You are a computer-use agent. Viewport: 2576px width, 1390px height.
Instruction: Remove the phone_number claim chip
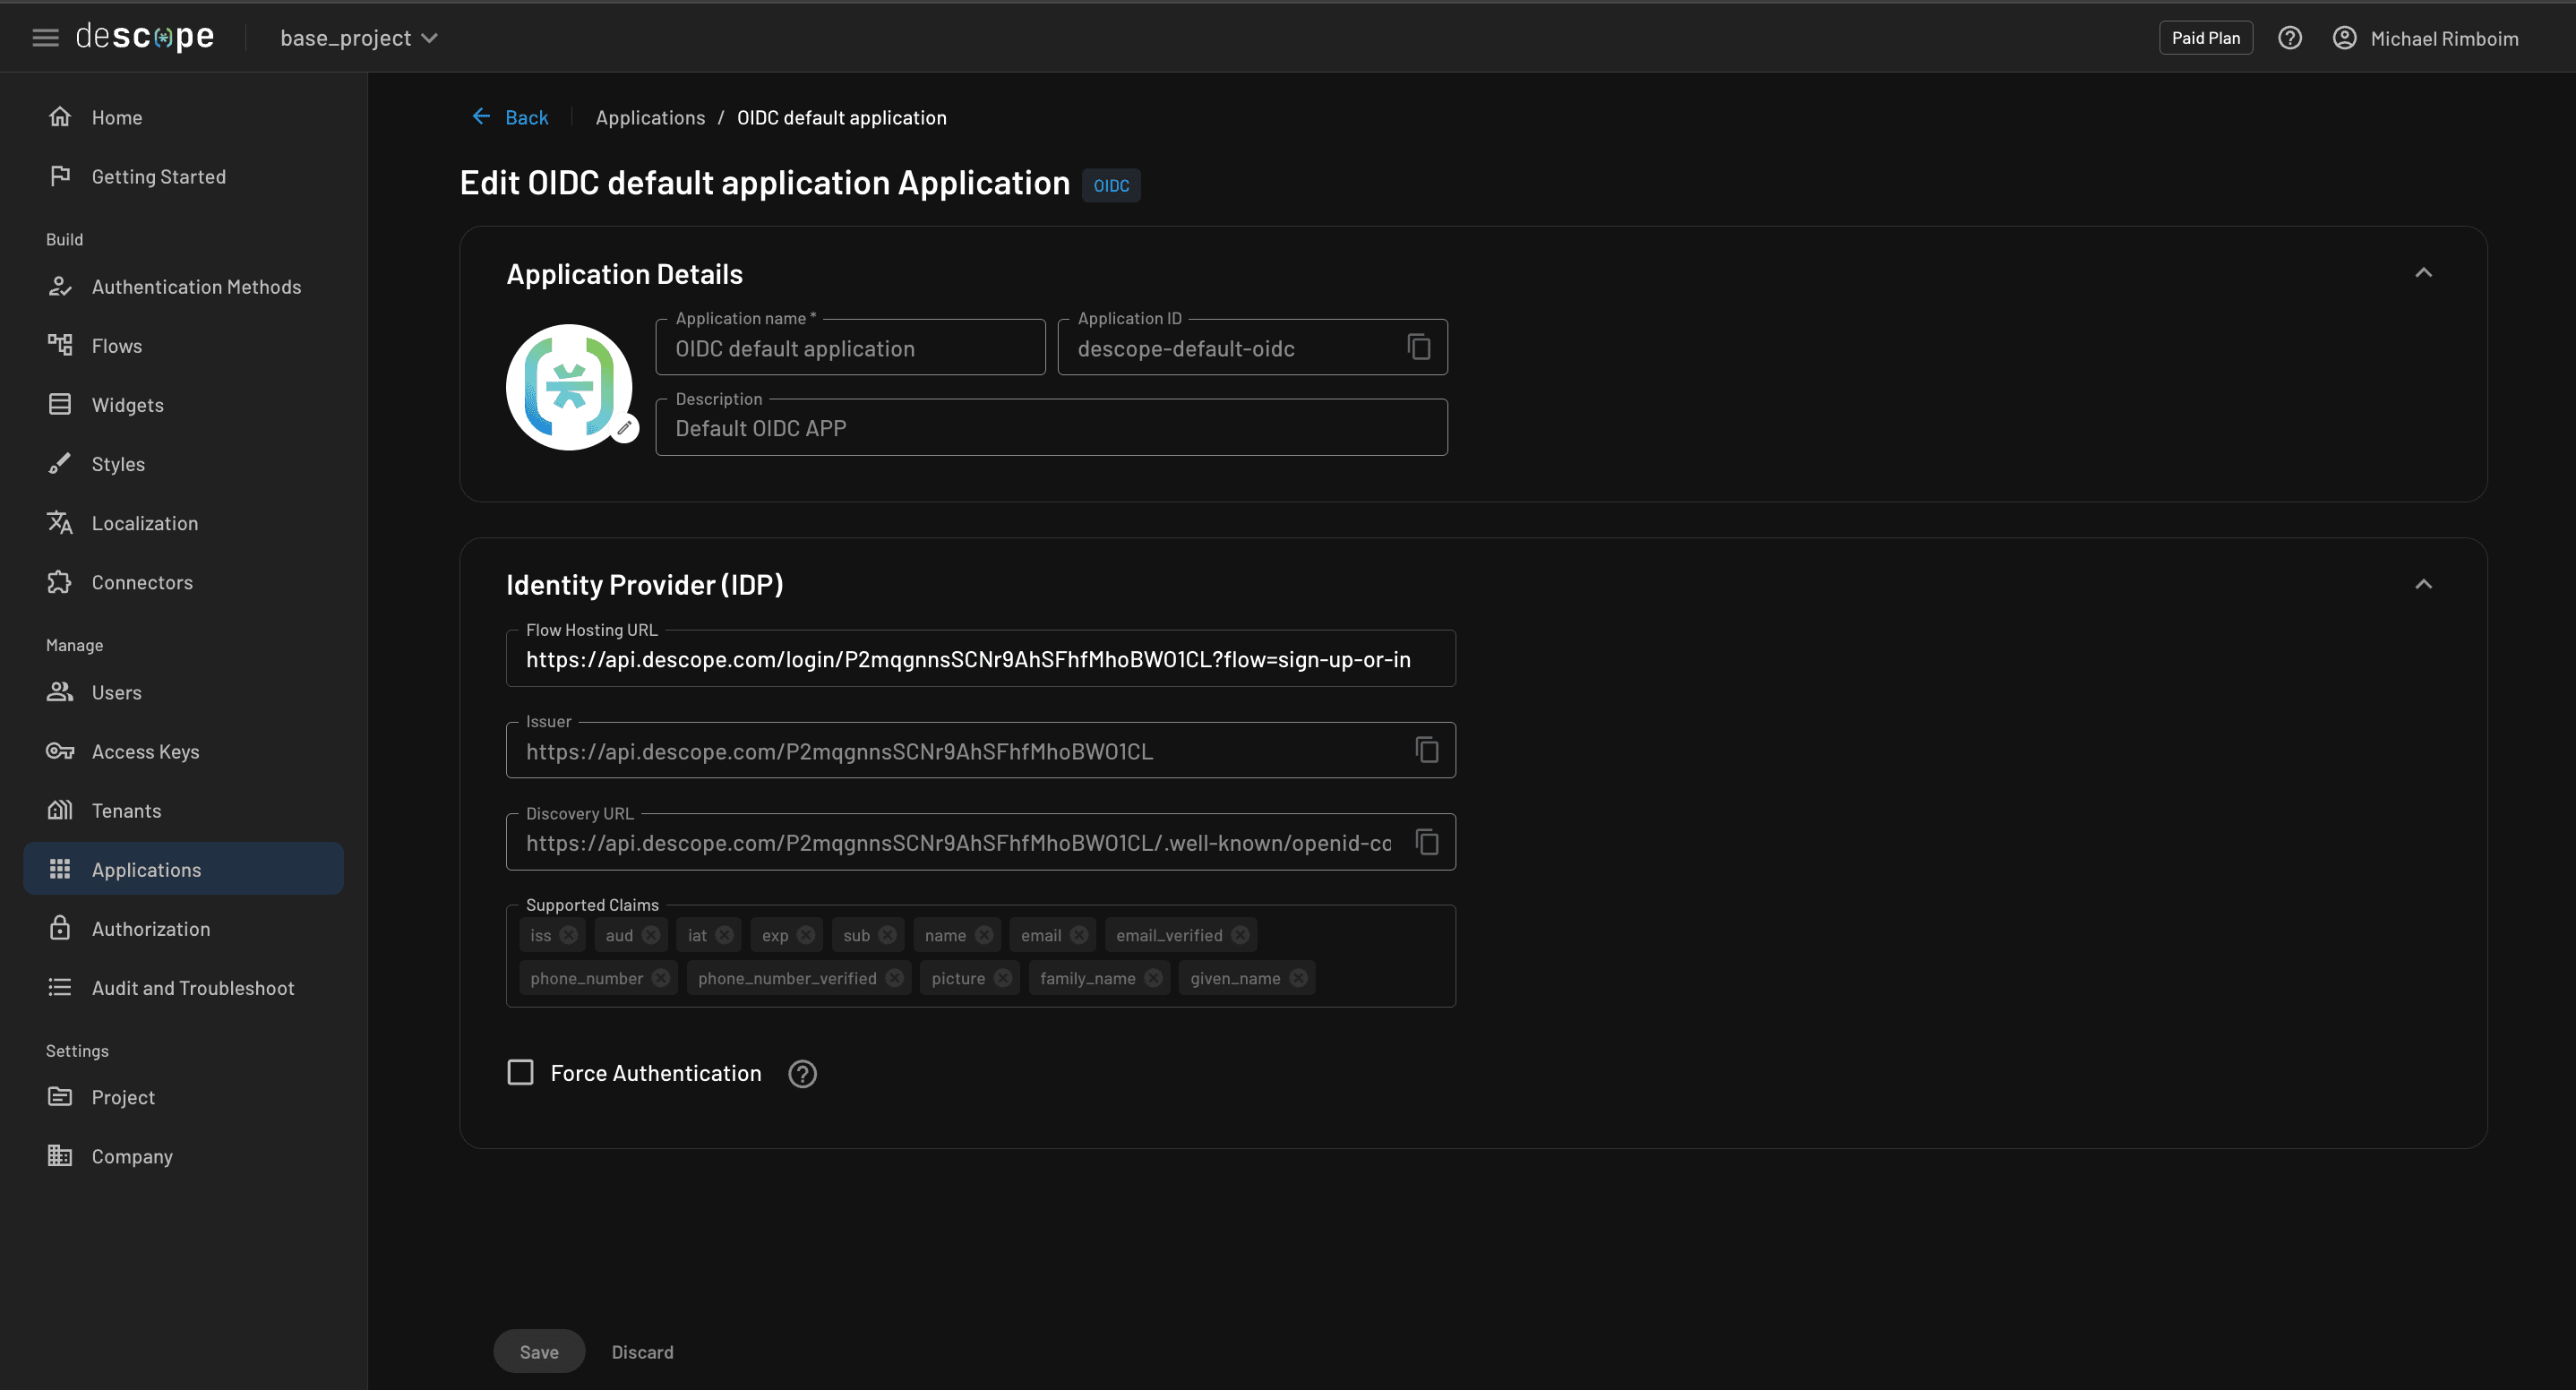661,978
